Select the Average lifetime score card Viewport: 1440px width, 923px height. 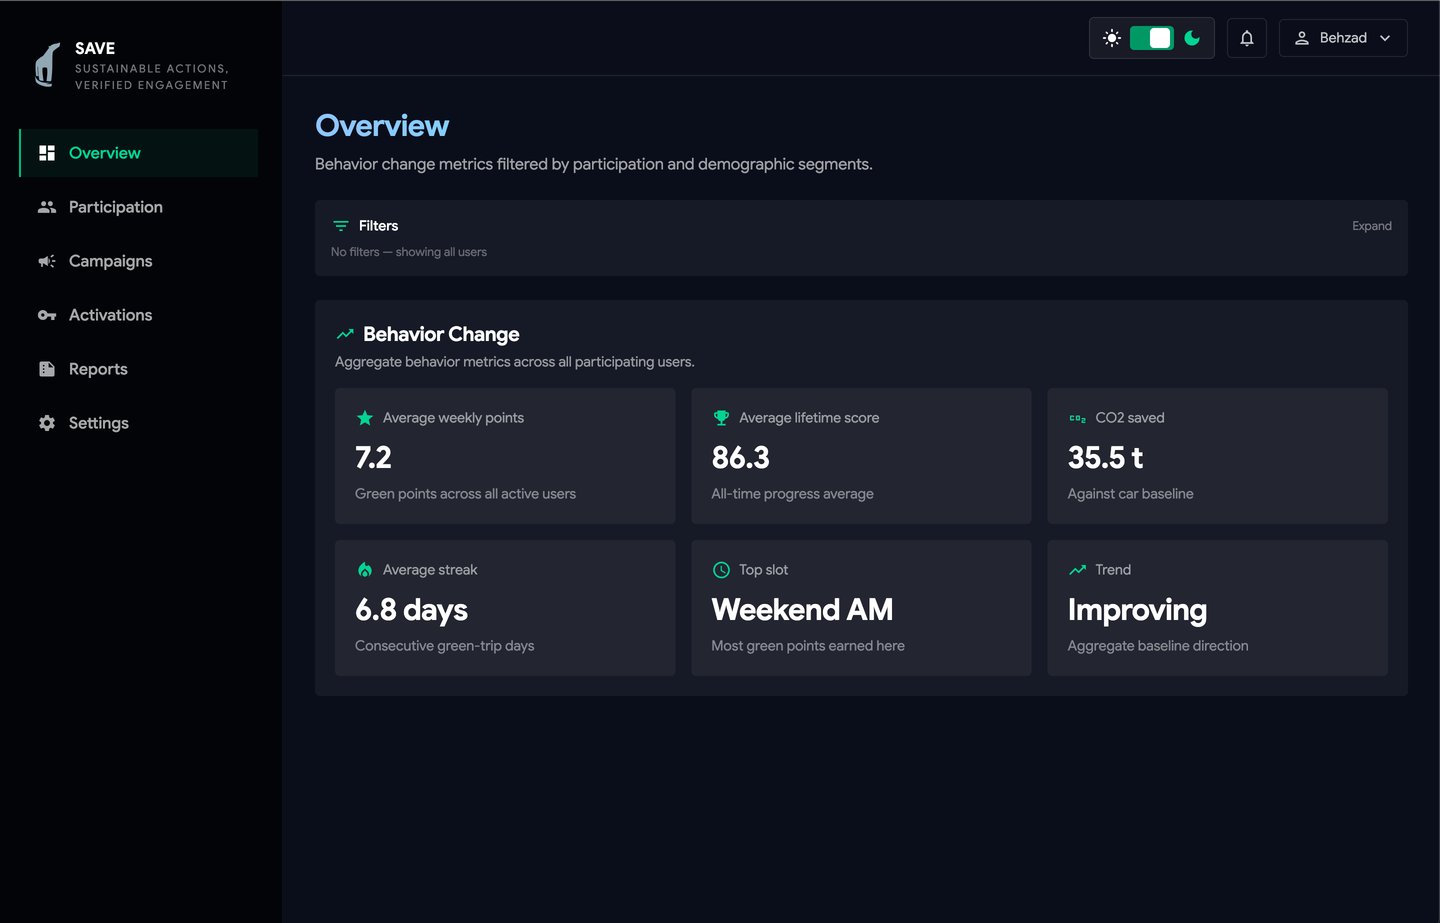(861, 456)
